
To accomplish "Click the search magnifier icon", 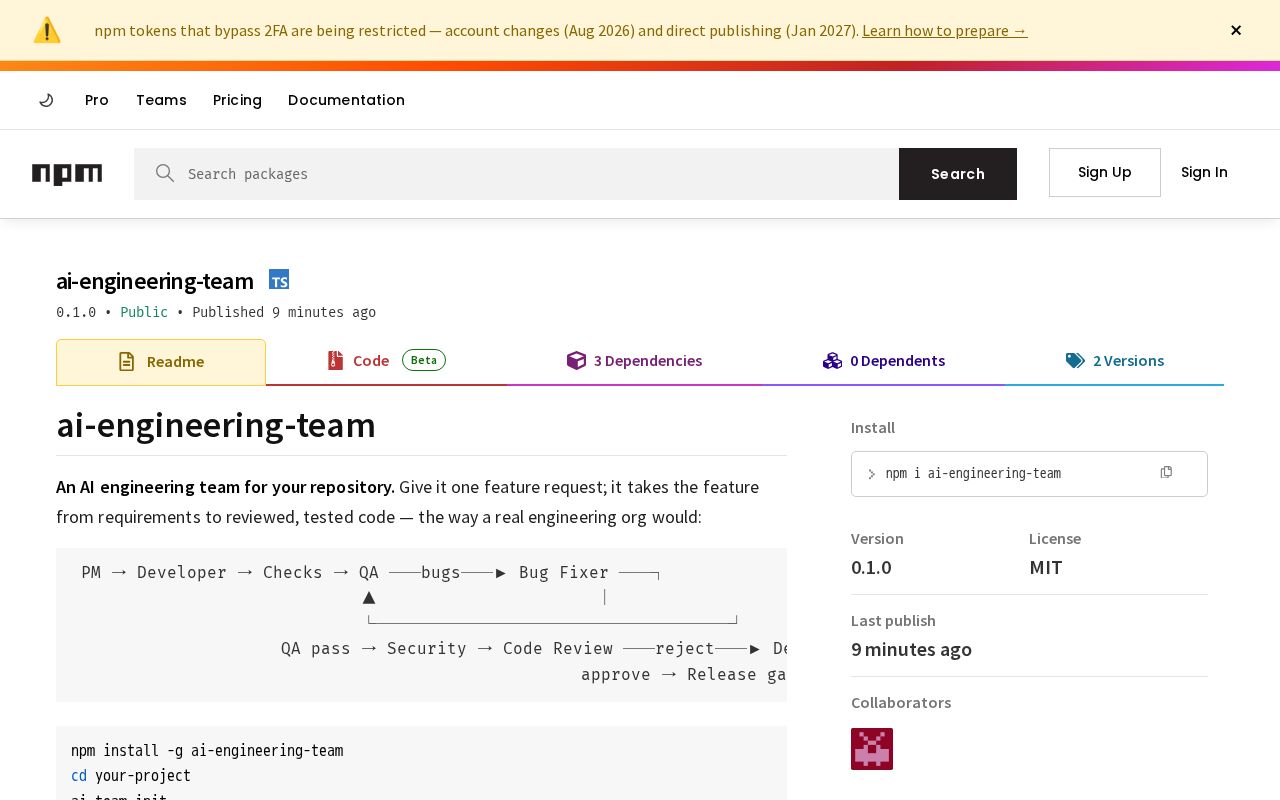I will click(x=165, y=173).
